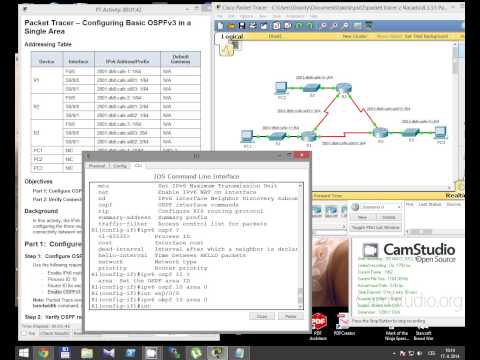
Task: Click inside the IOS command line terminal
Action: pyautogui.click(x=194, y=245)
